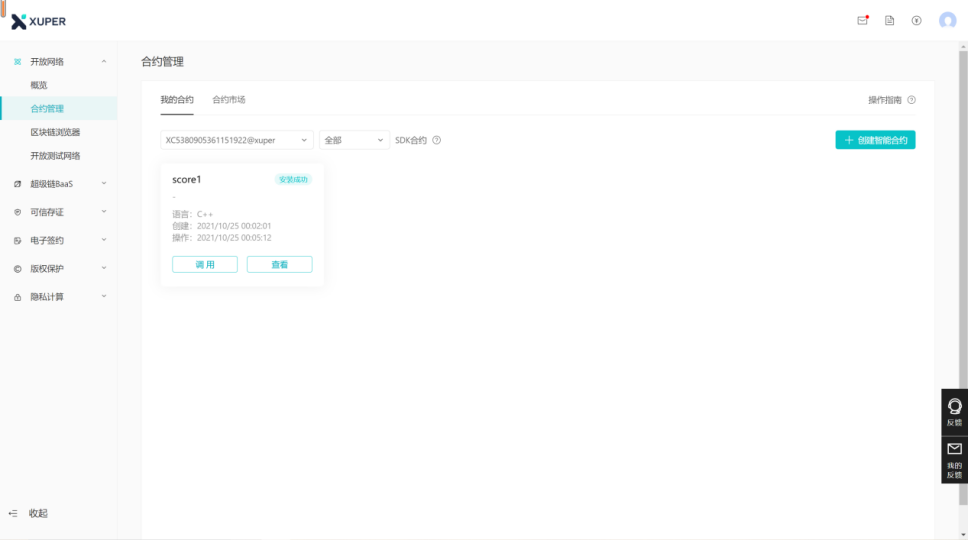
Task: Click the 创建智能合约 button
Action: click(x=875, y=140)
